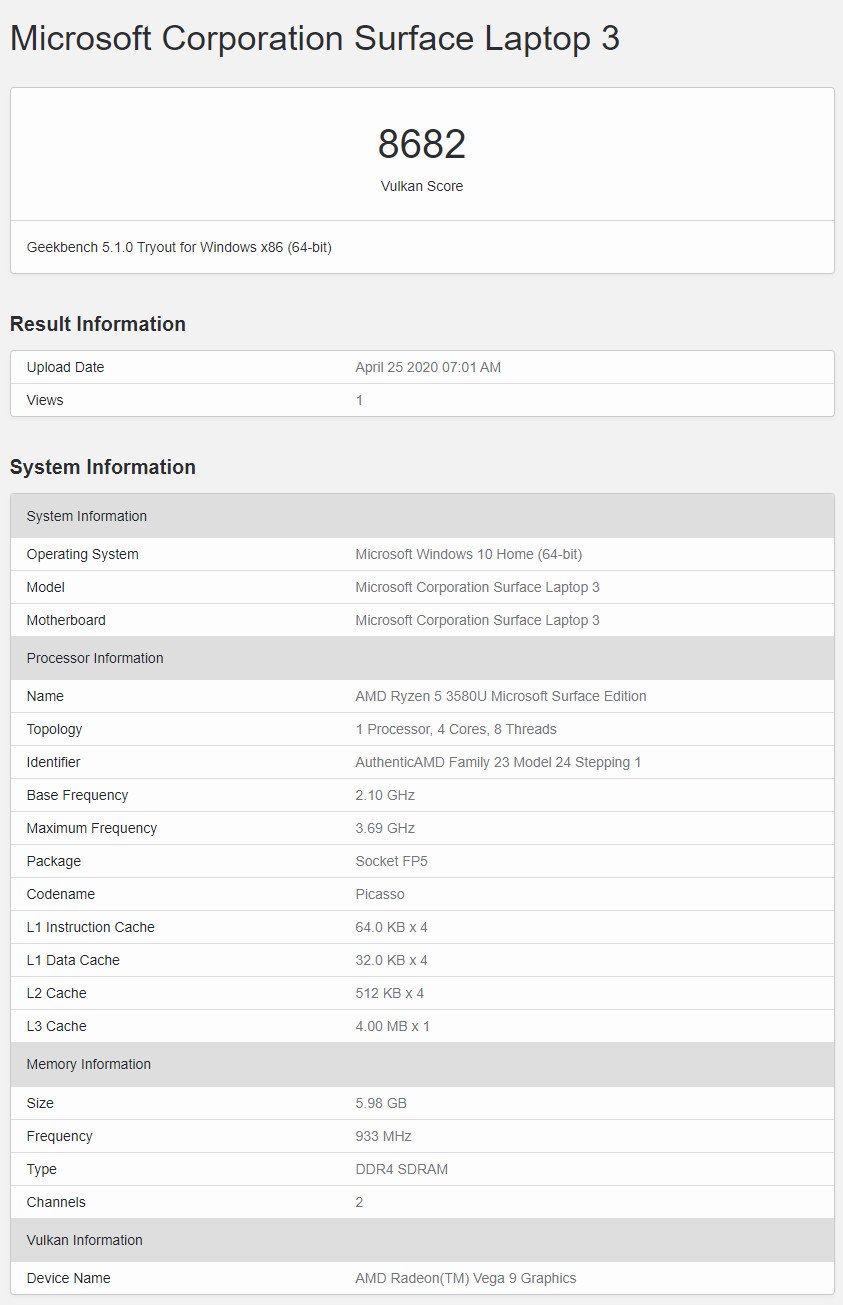The height and width of the screenshot is (1305, 843).
Task: Select the memory size "5.98 GB"
Action: 381,1103
